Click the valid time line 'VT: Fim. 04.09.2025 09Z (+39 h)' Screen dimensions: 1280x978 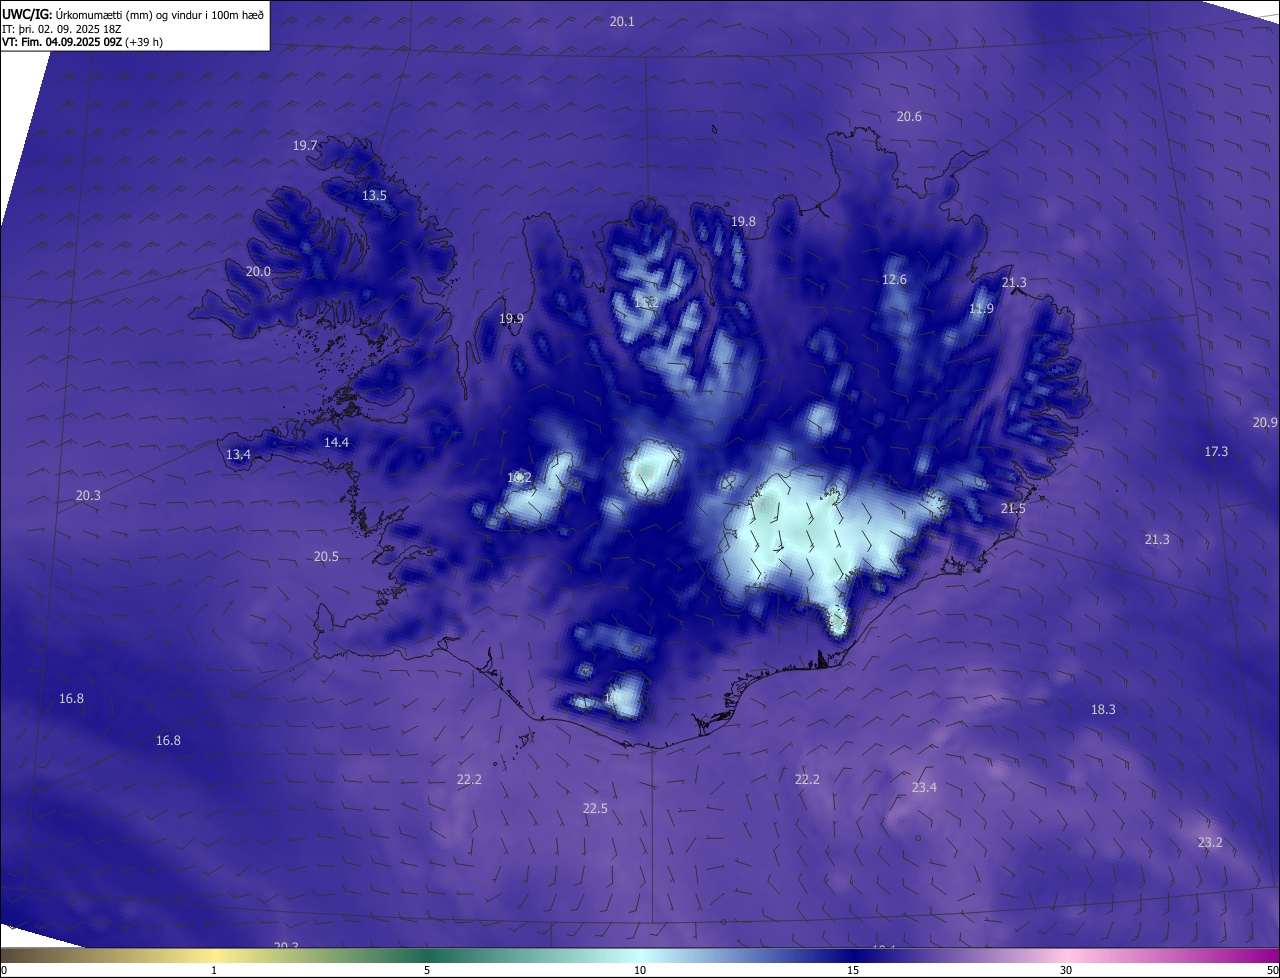82,42
